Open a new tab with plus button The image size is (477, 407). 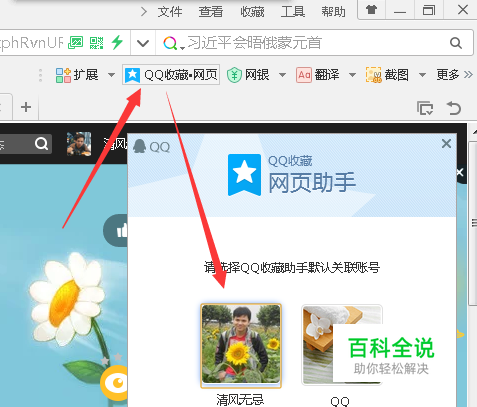pyautogui.click(x=26, y=107)
